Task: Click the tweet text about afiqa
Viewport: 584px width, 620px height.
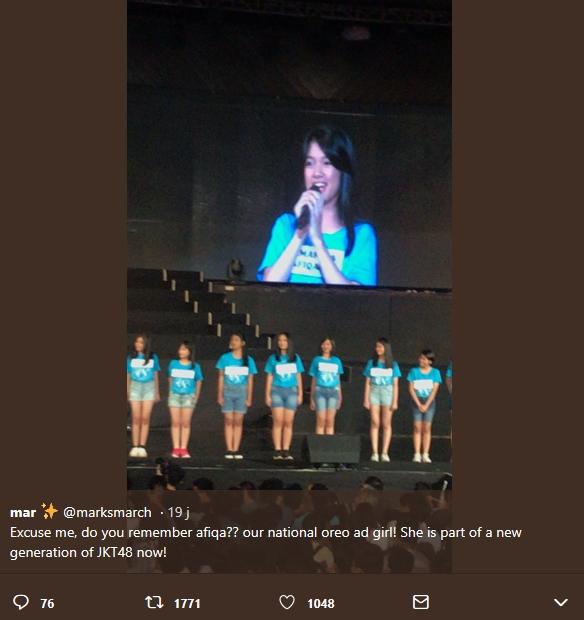Action: 266,542
